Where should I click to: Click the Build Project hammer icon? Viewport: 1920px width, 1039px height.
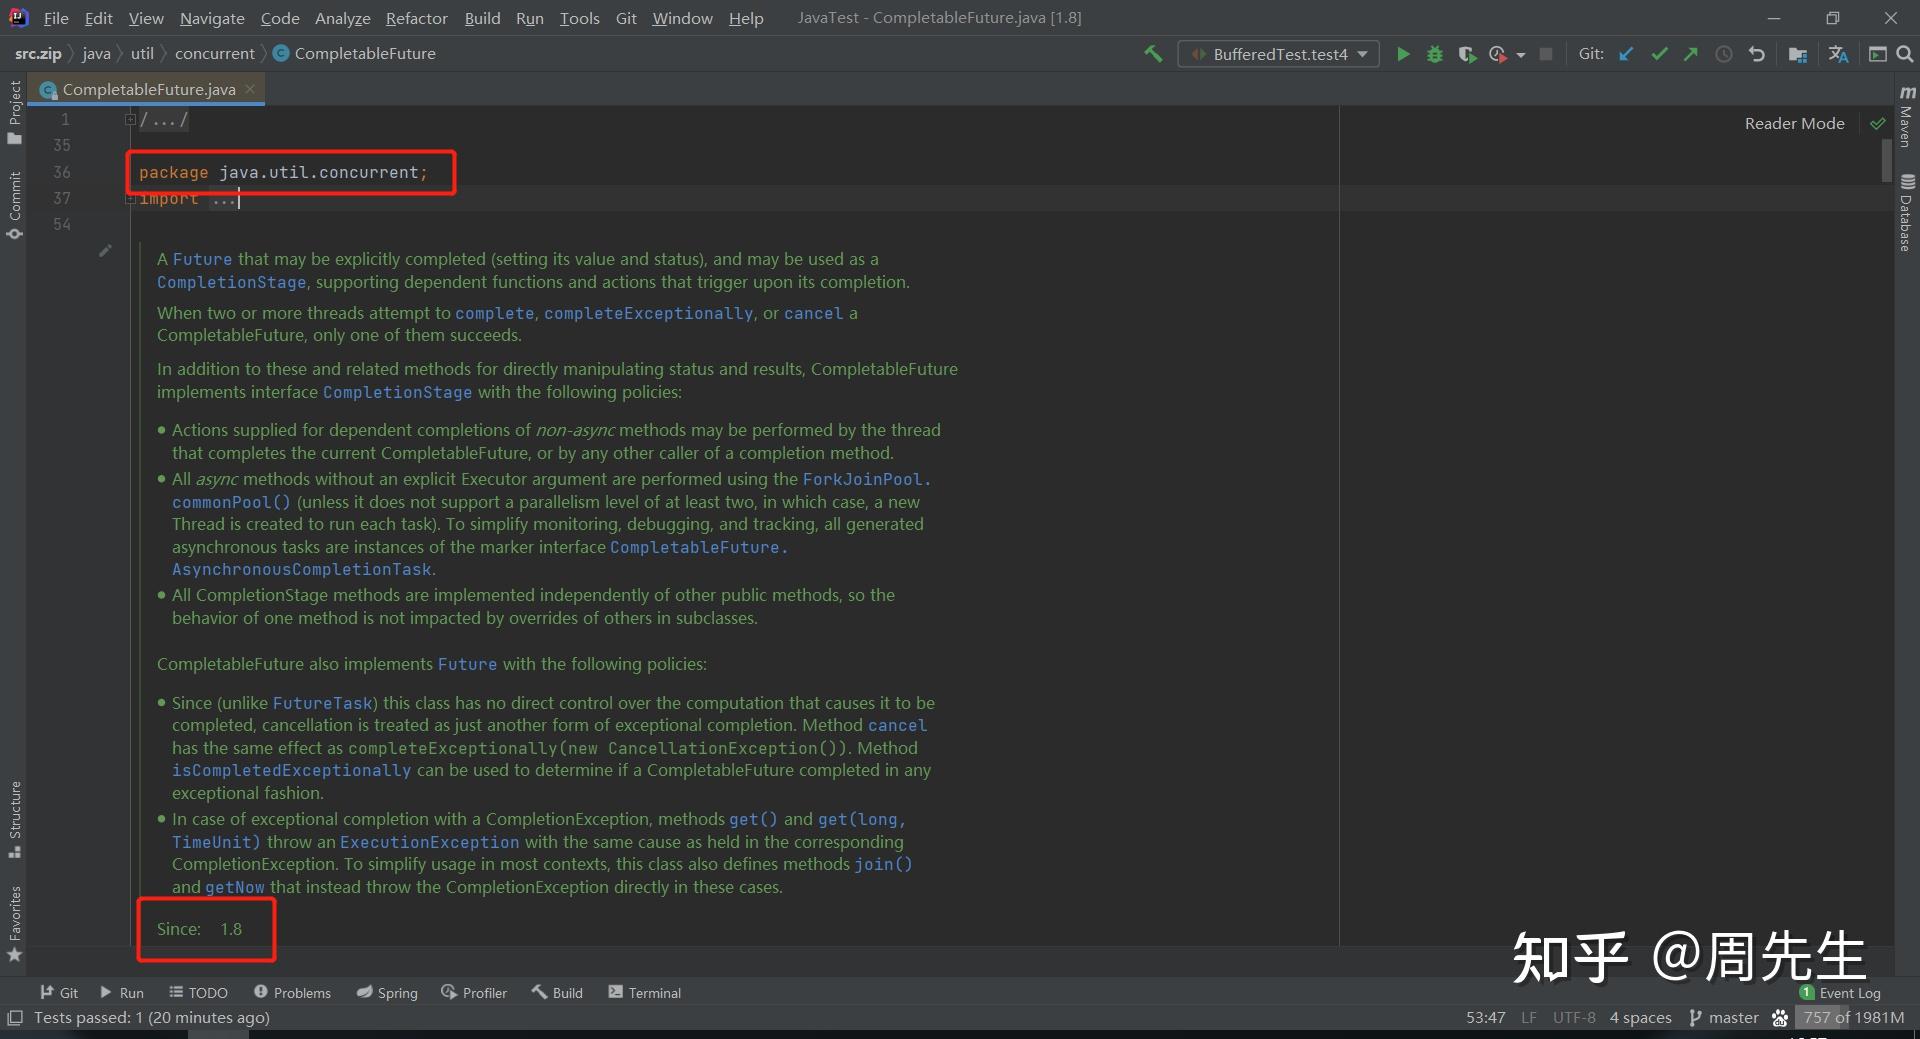pyautogui.click(x=1153, y=54)
